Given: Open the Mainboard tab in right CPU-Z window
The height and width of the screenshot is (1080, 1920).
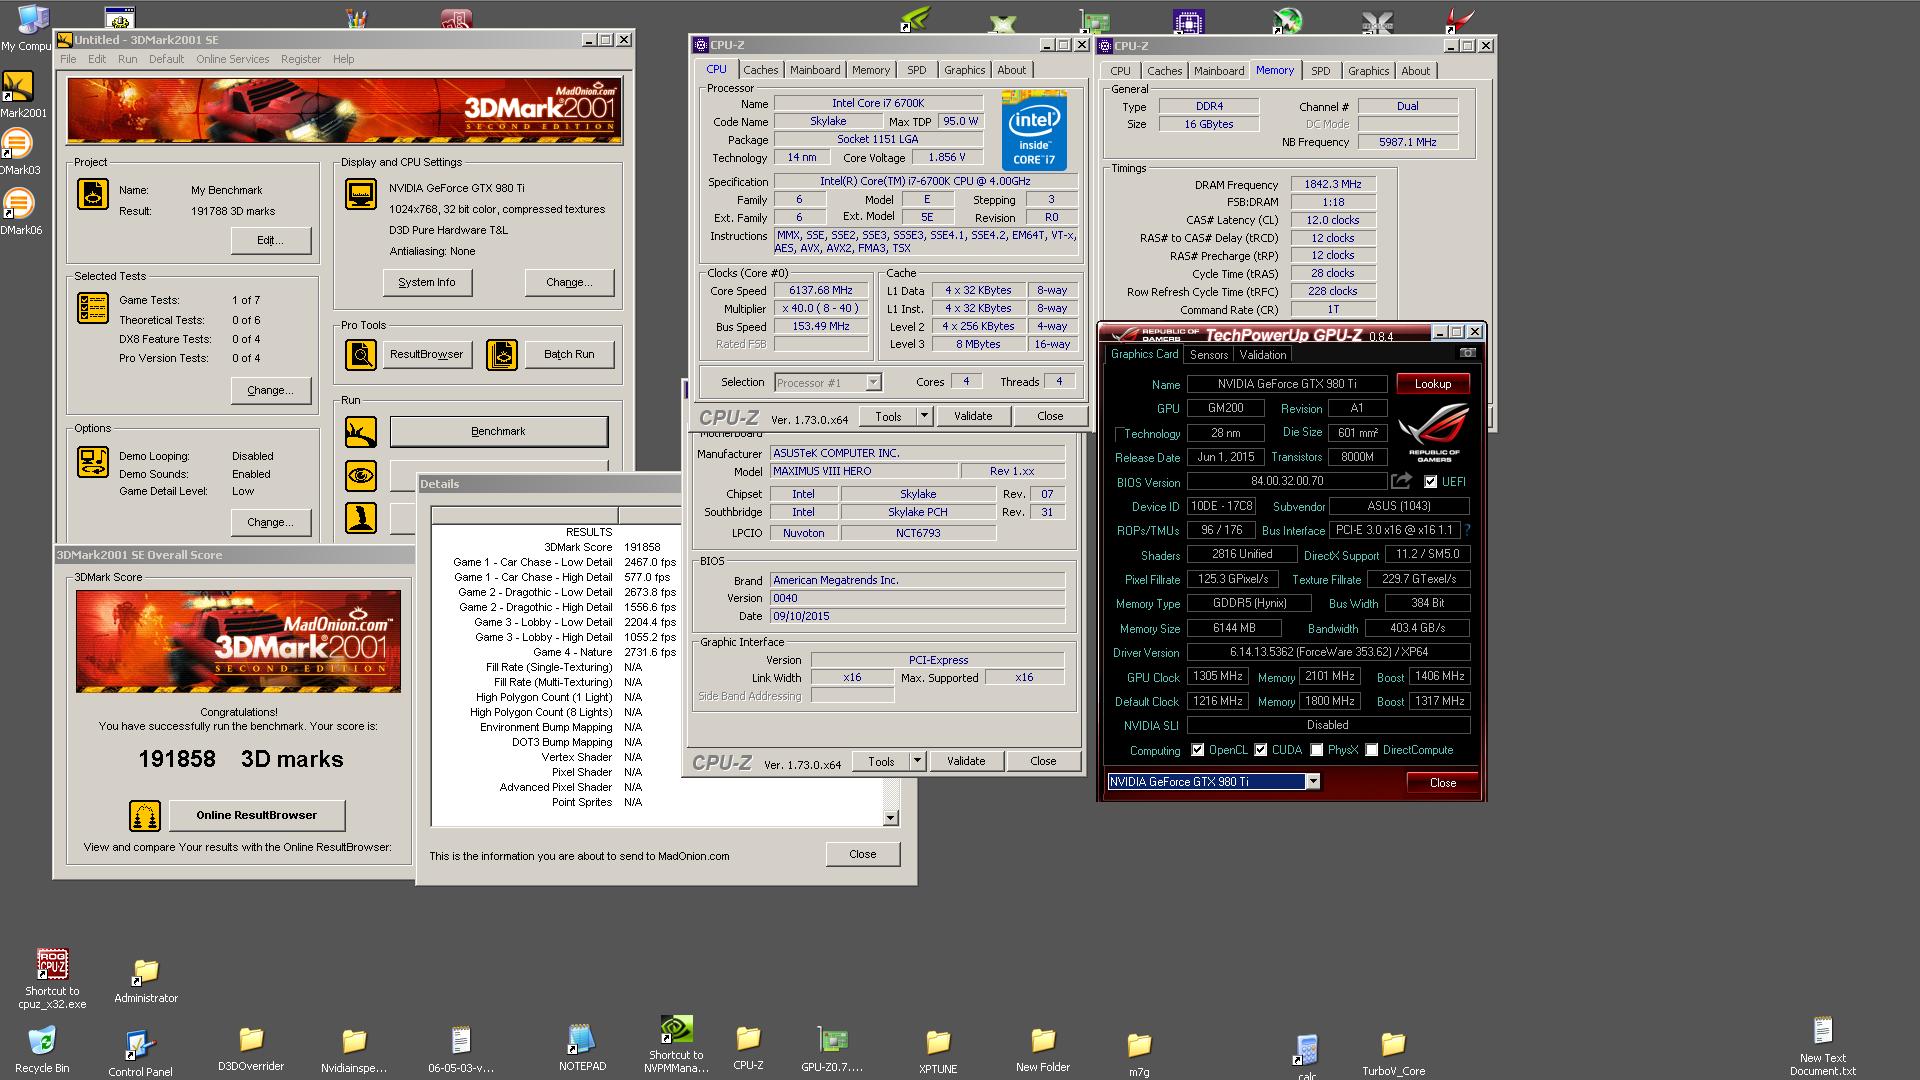Looking at the screenshot, I should tap(1219, 71).
